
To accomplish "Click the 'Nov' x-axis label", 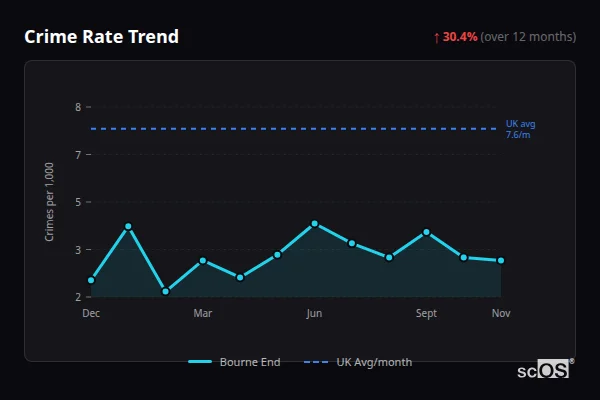I will [x=501, y=313].
